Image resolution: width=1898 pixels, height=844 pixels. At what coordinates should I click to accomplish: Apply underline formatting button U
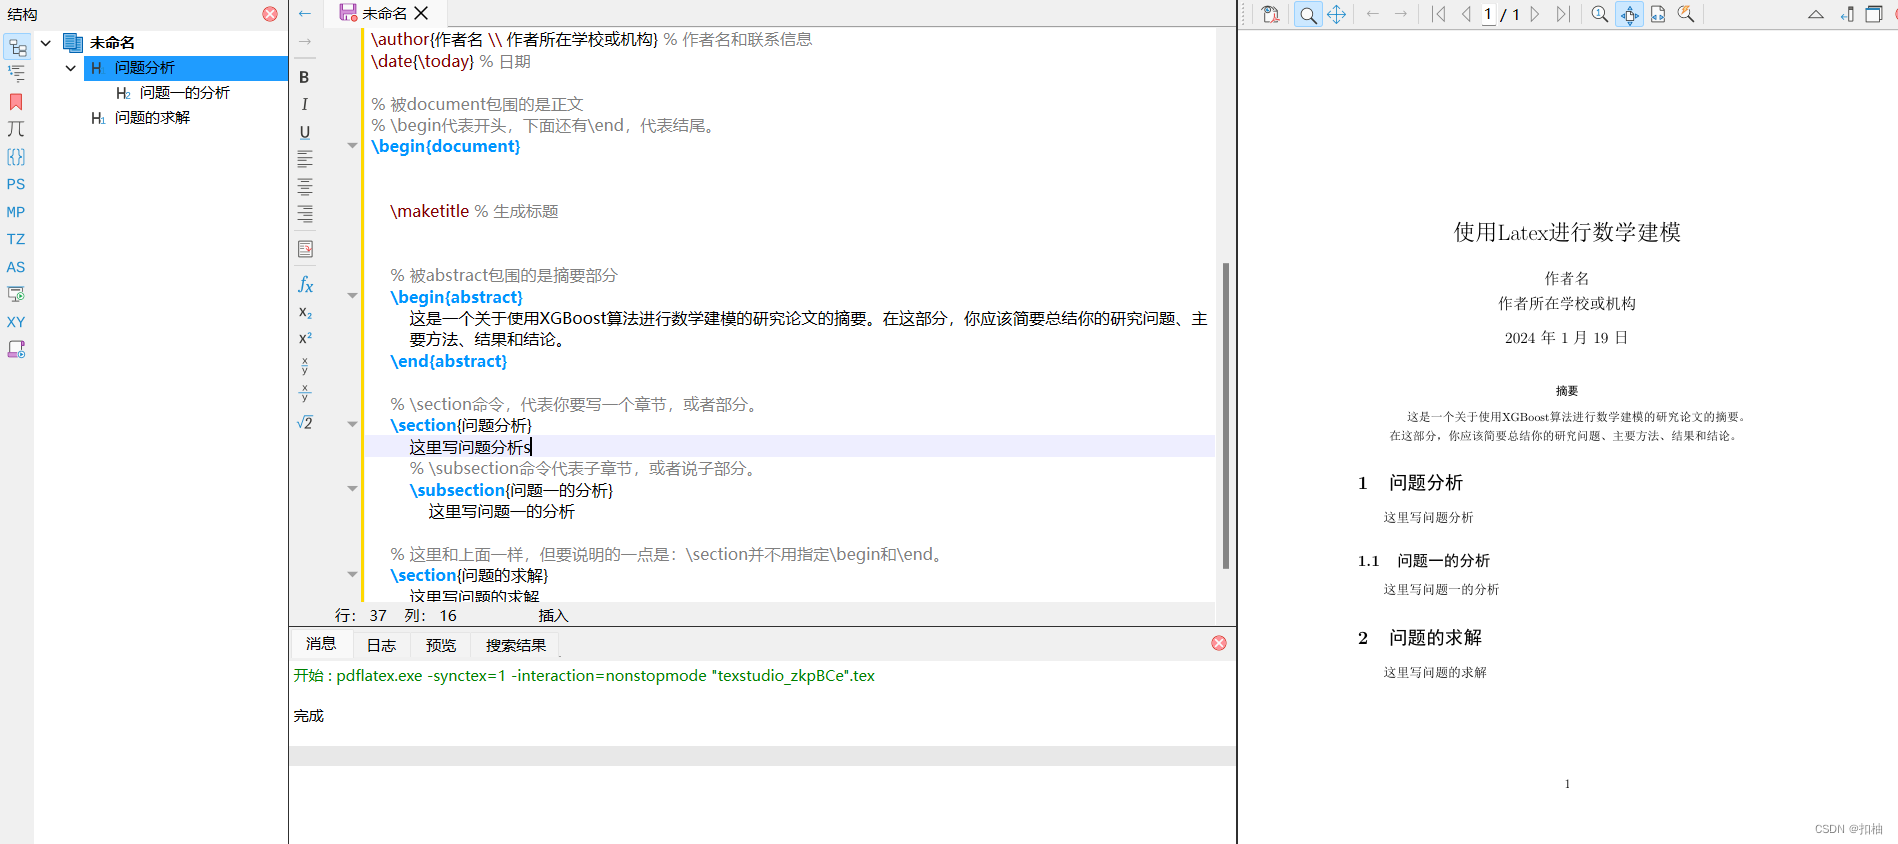[304, 132]
